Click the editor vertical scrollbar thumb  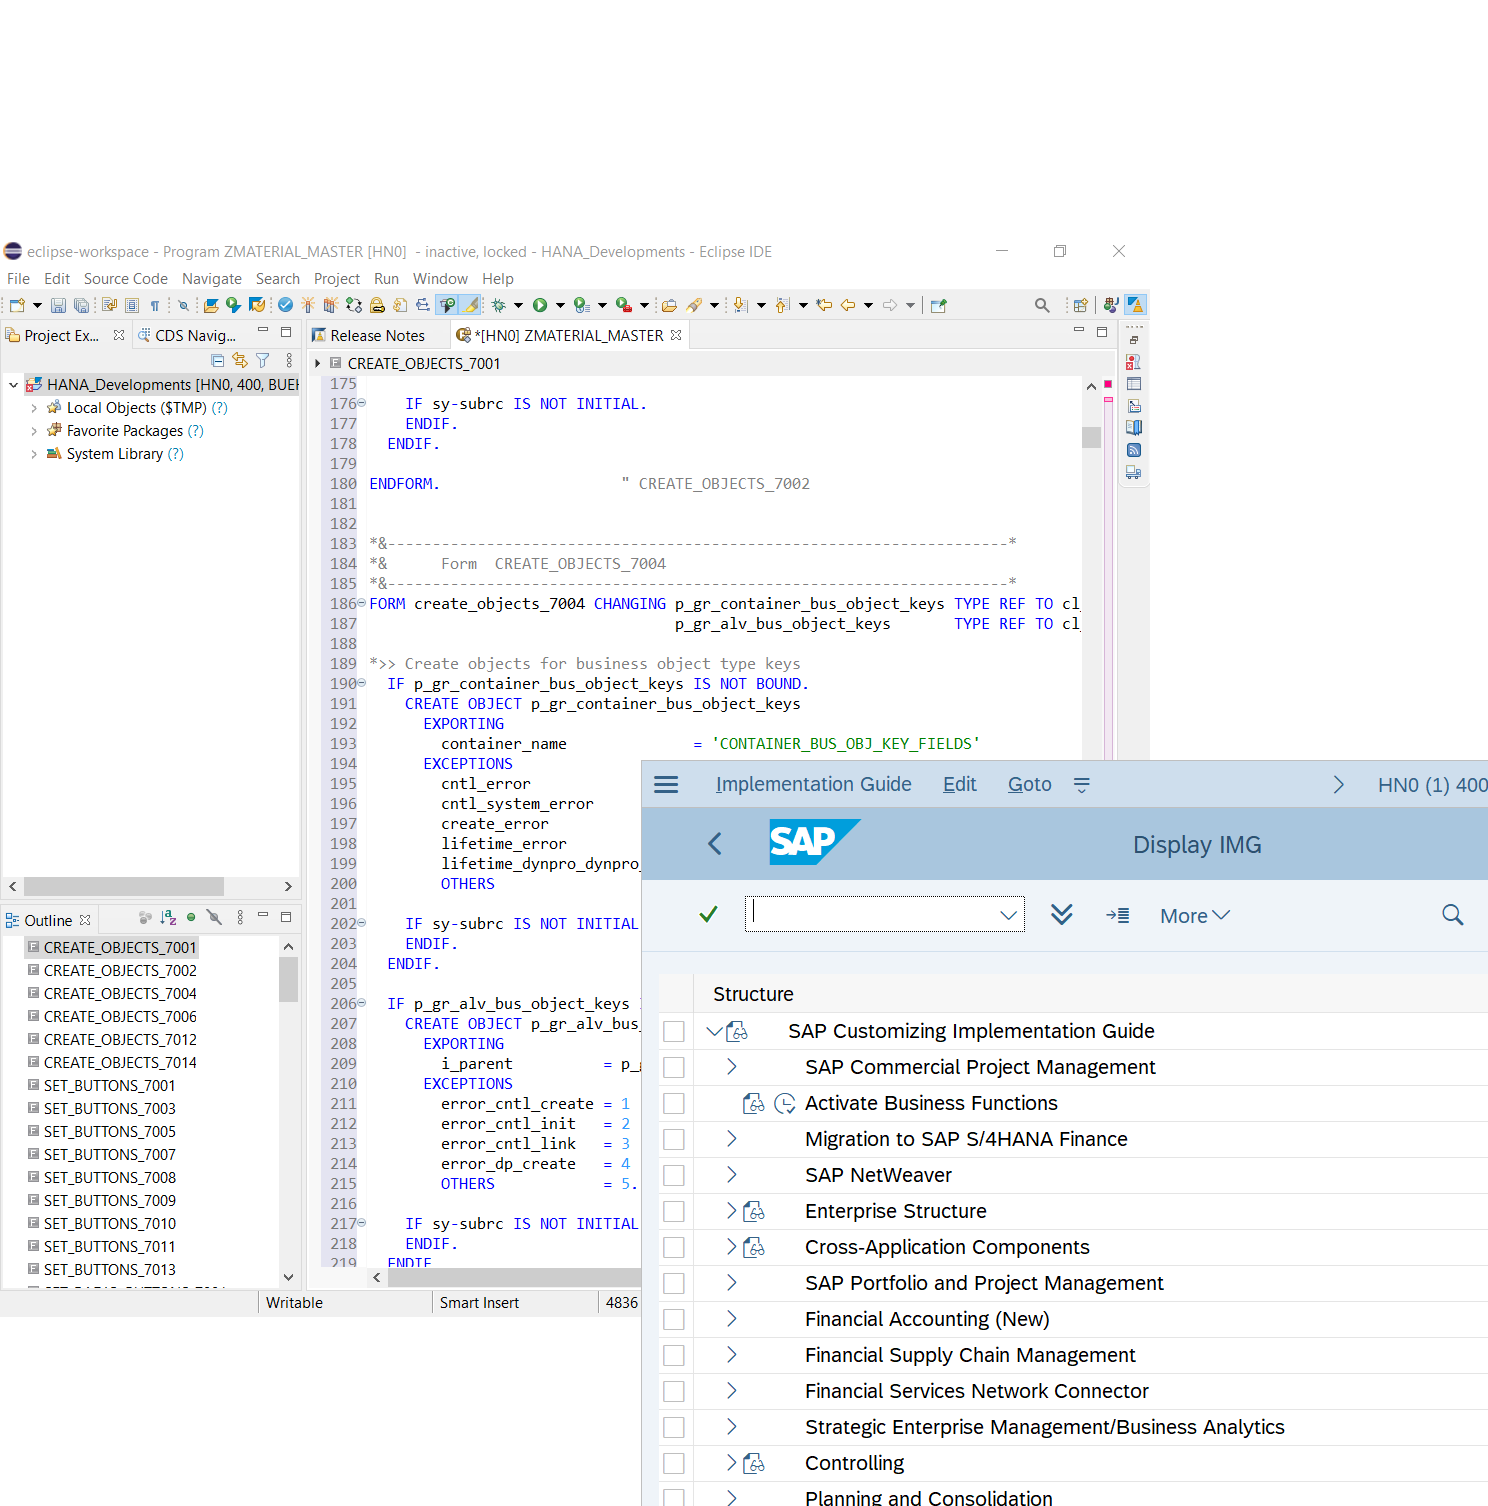point(1091,437)
